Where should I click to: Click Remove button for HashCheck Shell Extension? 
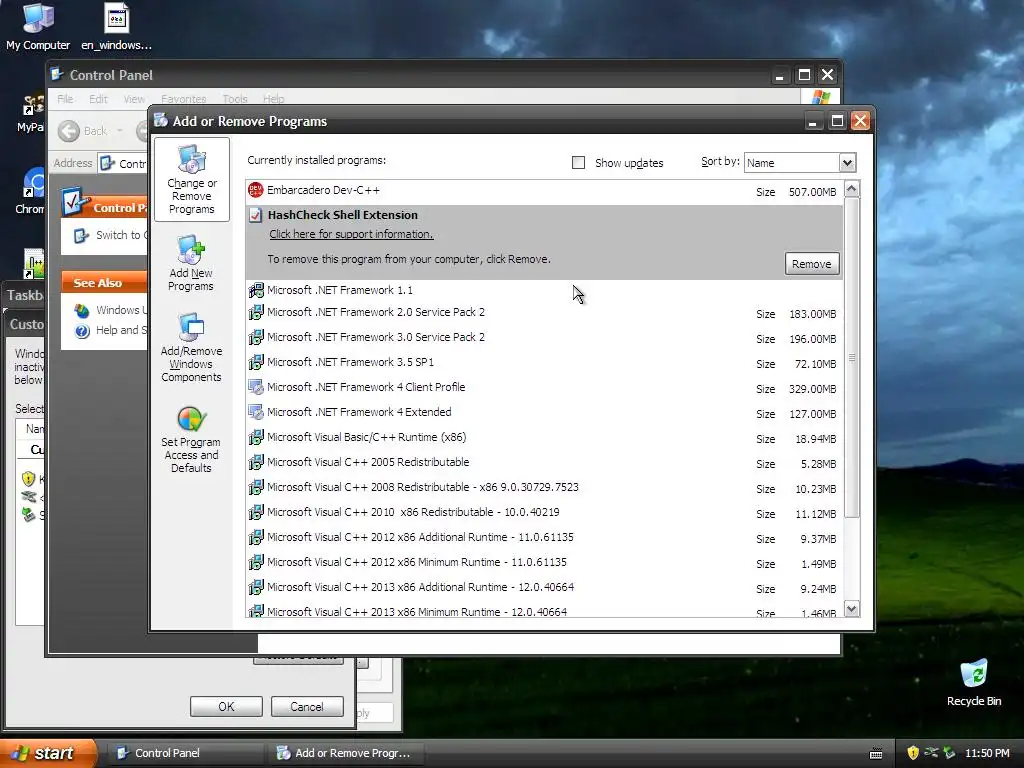pos(812,264)
